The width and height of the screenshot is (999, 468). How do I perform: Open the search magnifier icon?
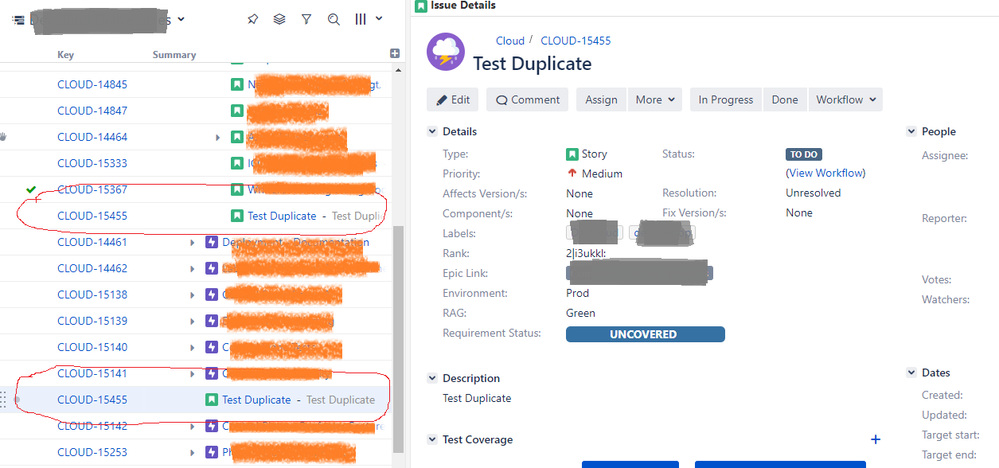(333, 19)
